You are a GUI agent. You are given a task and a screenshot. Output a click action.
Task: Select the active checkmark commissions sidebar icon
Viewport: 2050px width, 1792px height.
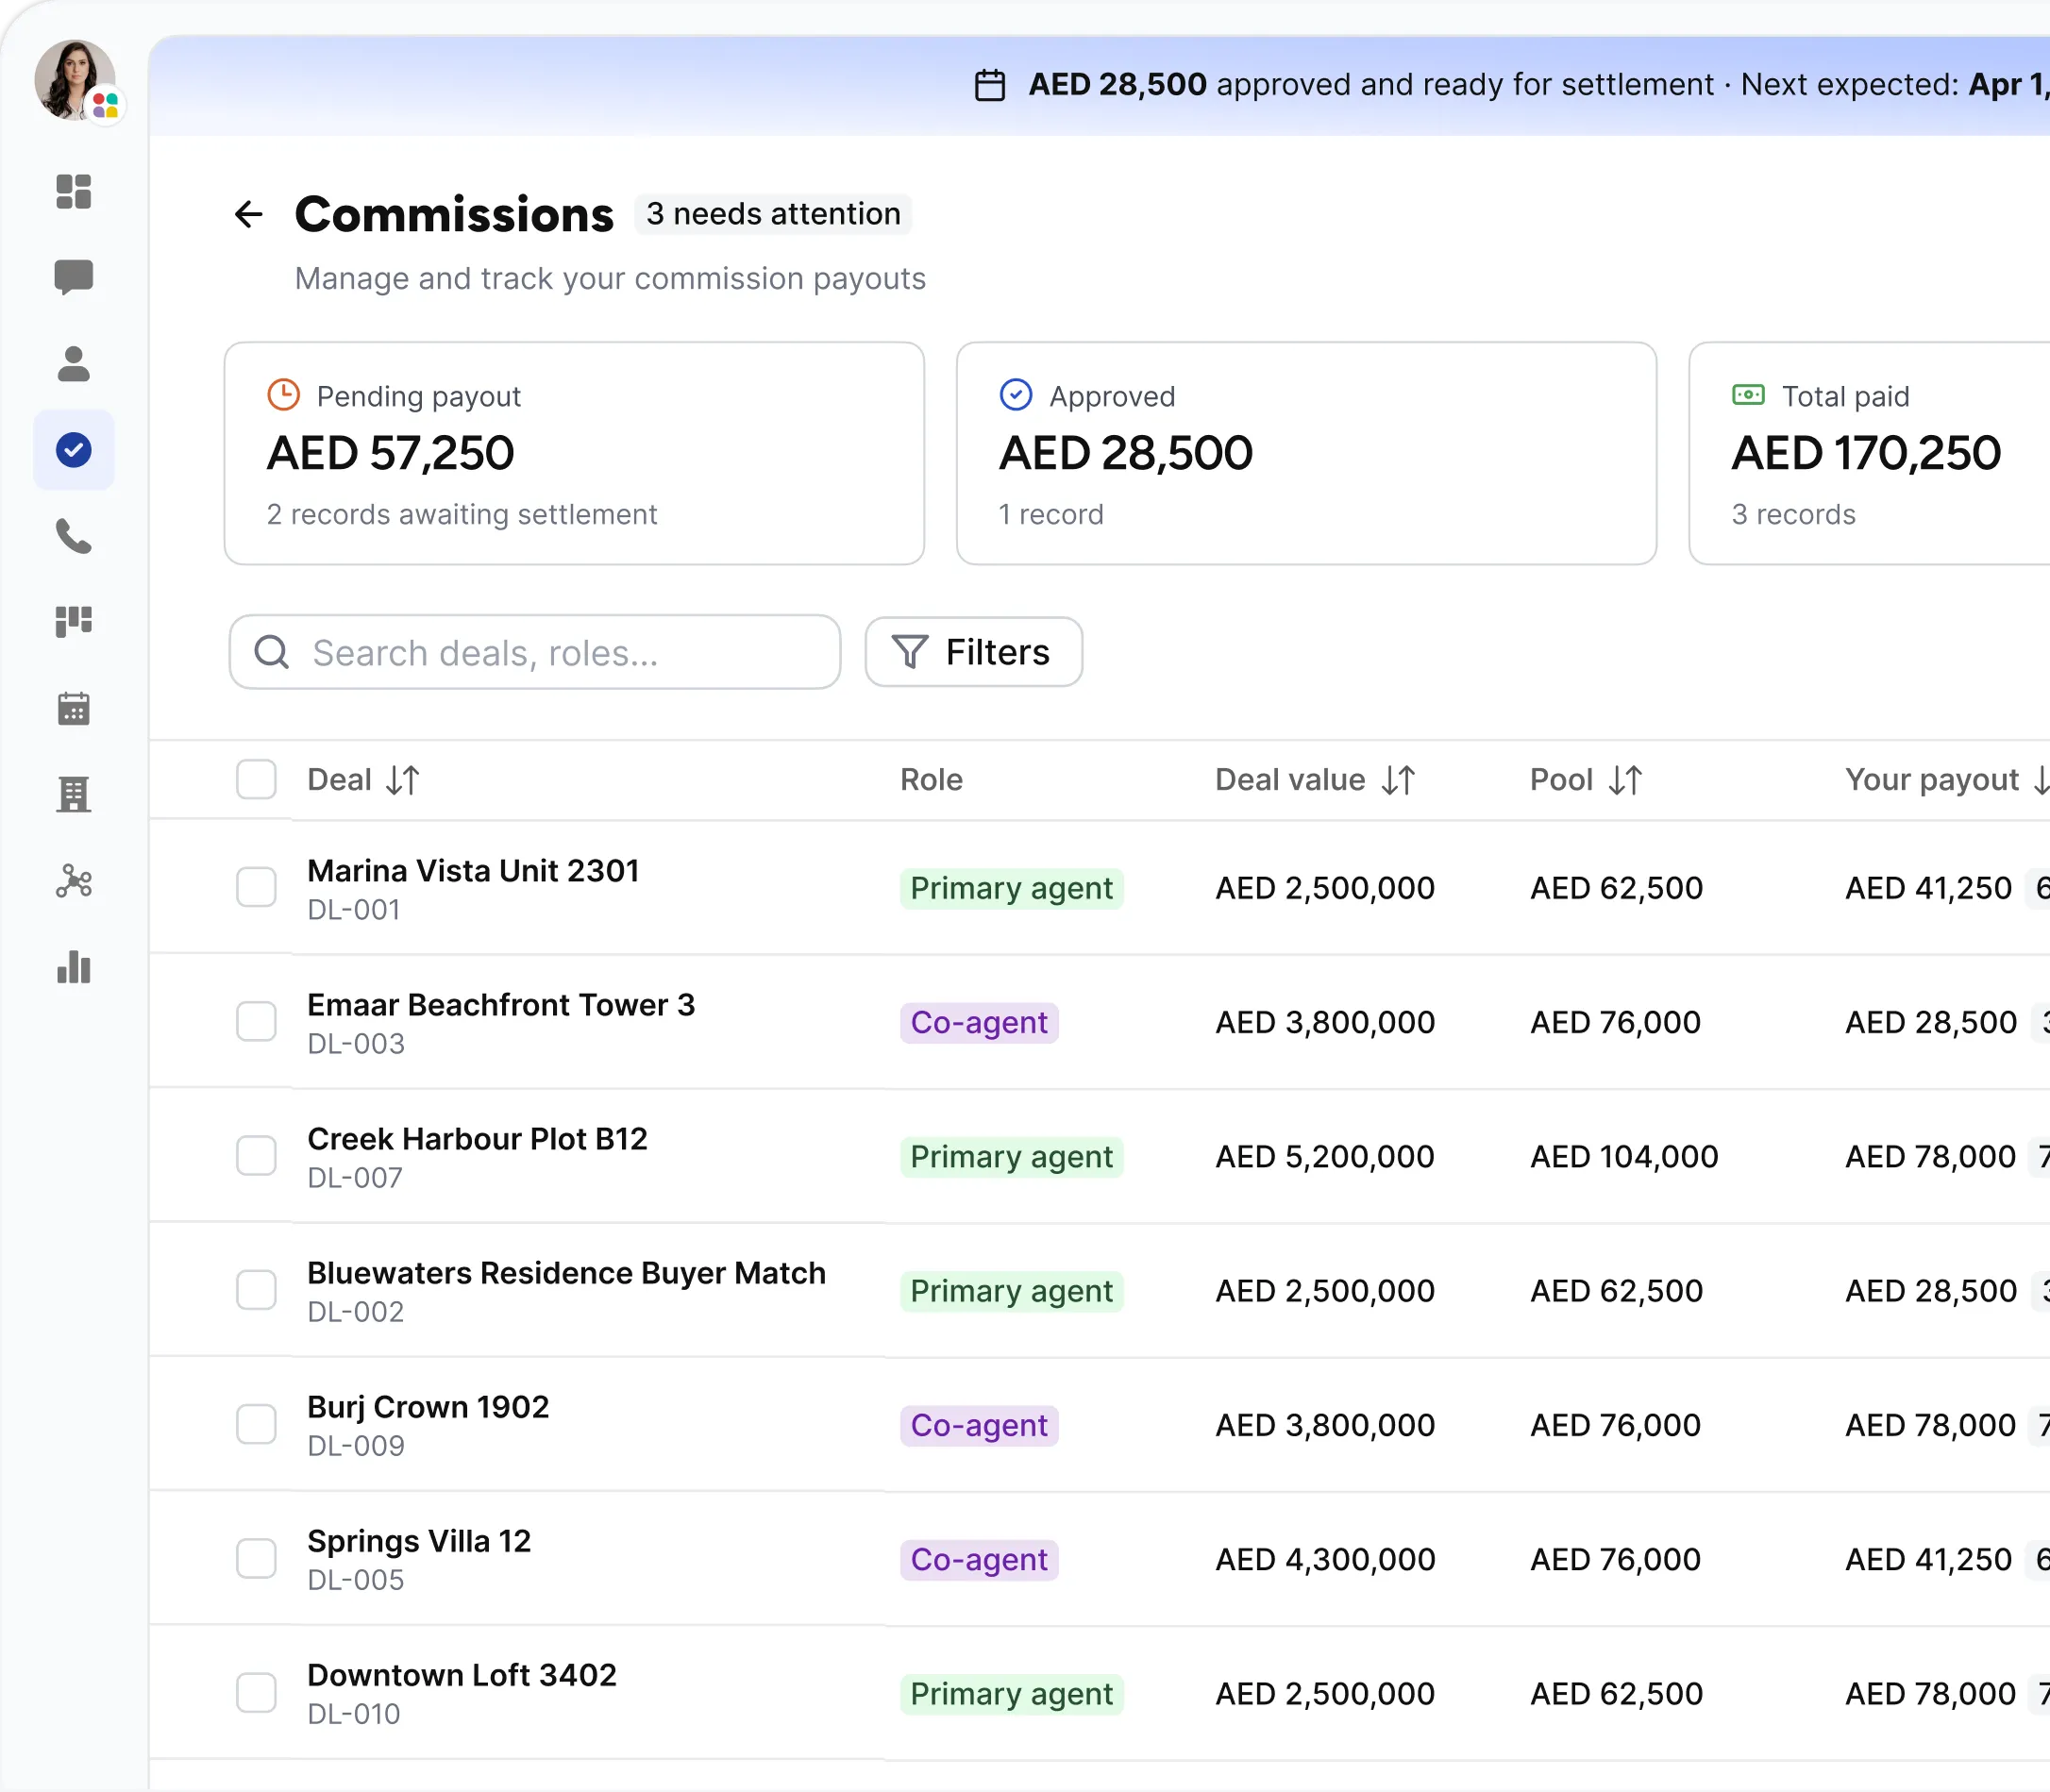[74, 450]
